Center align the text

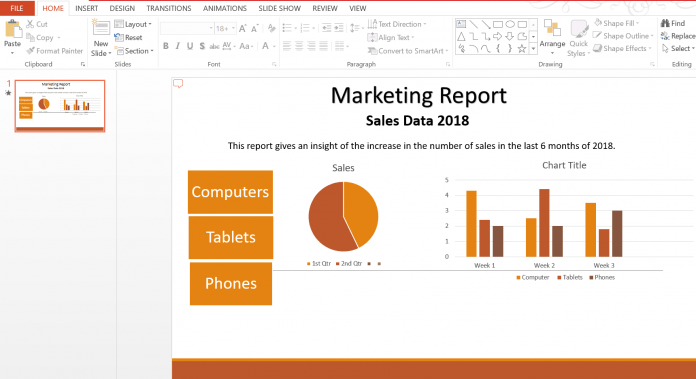click(299, 46)
